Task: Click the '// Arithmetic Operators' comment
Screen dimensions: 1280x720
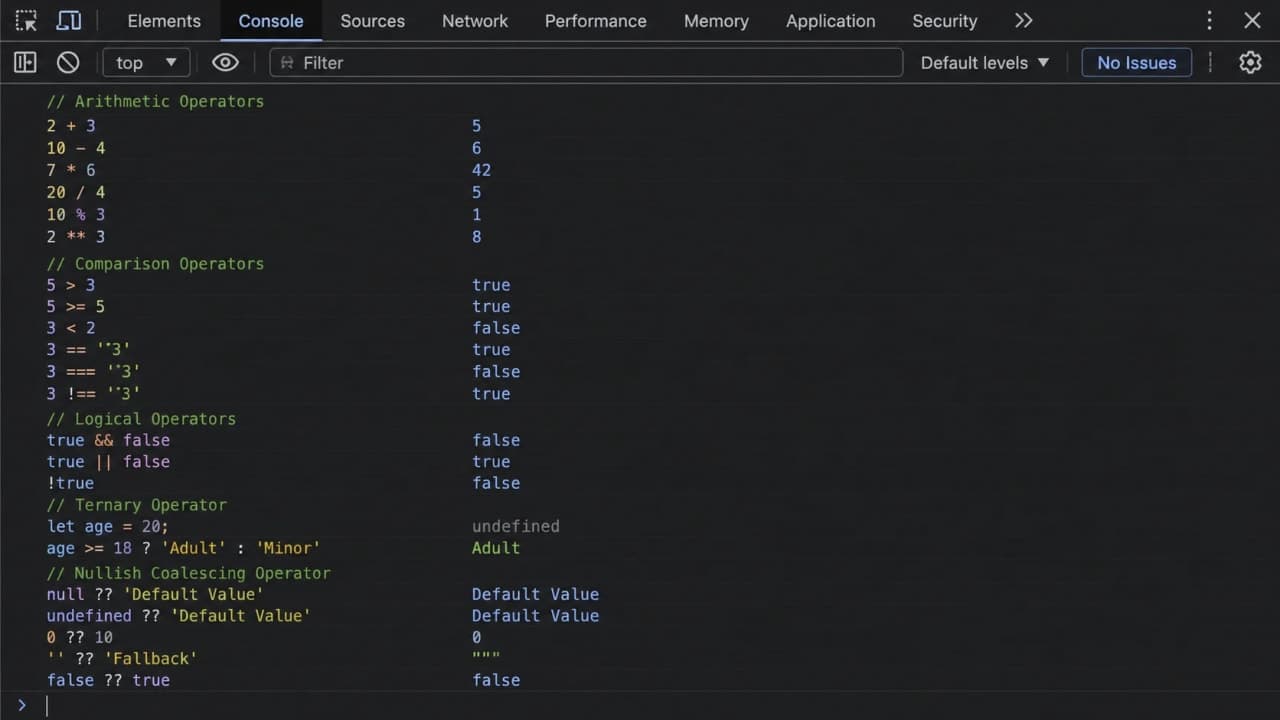Action: click(x=155, y=101)
